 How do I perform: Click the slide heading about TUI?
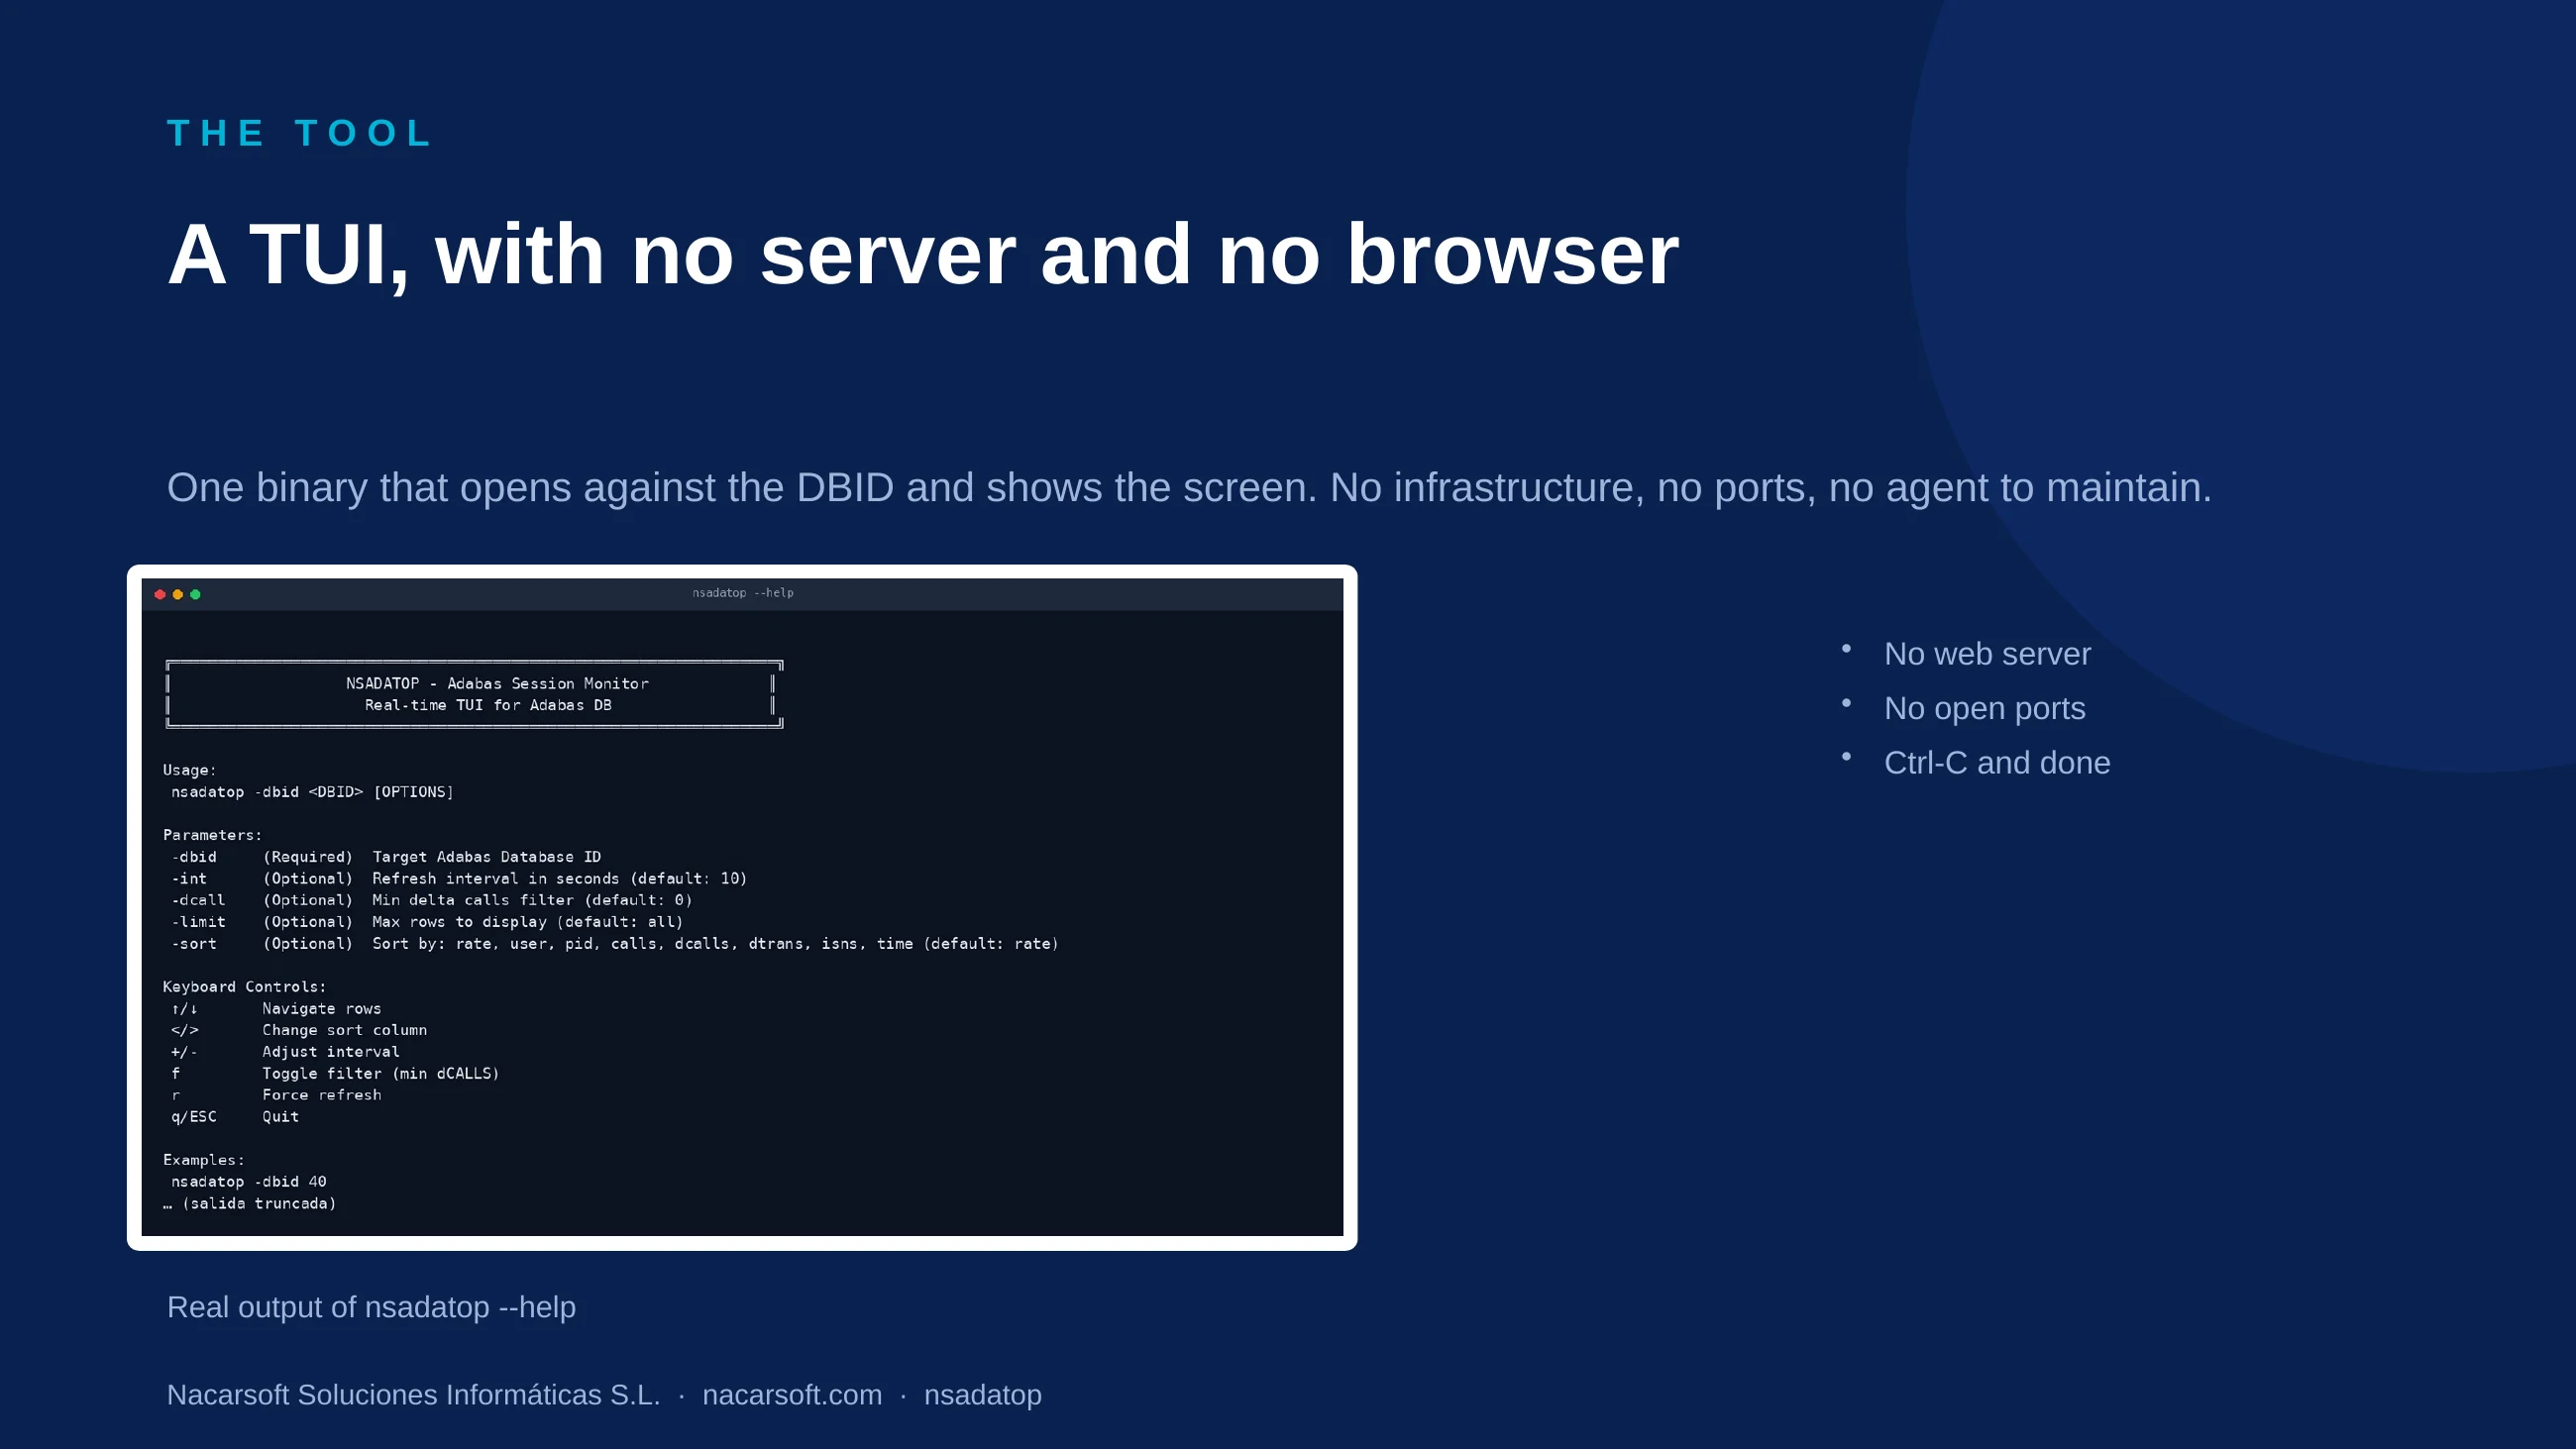click(x=923, y=255)
